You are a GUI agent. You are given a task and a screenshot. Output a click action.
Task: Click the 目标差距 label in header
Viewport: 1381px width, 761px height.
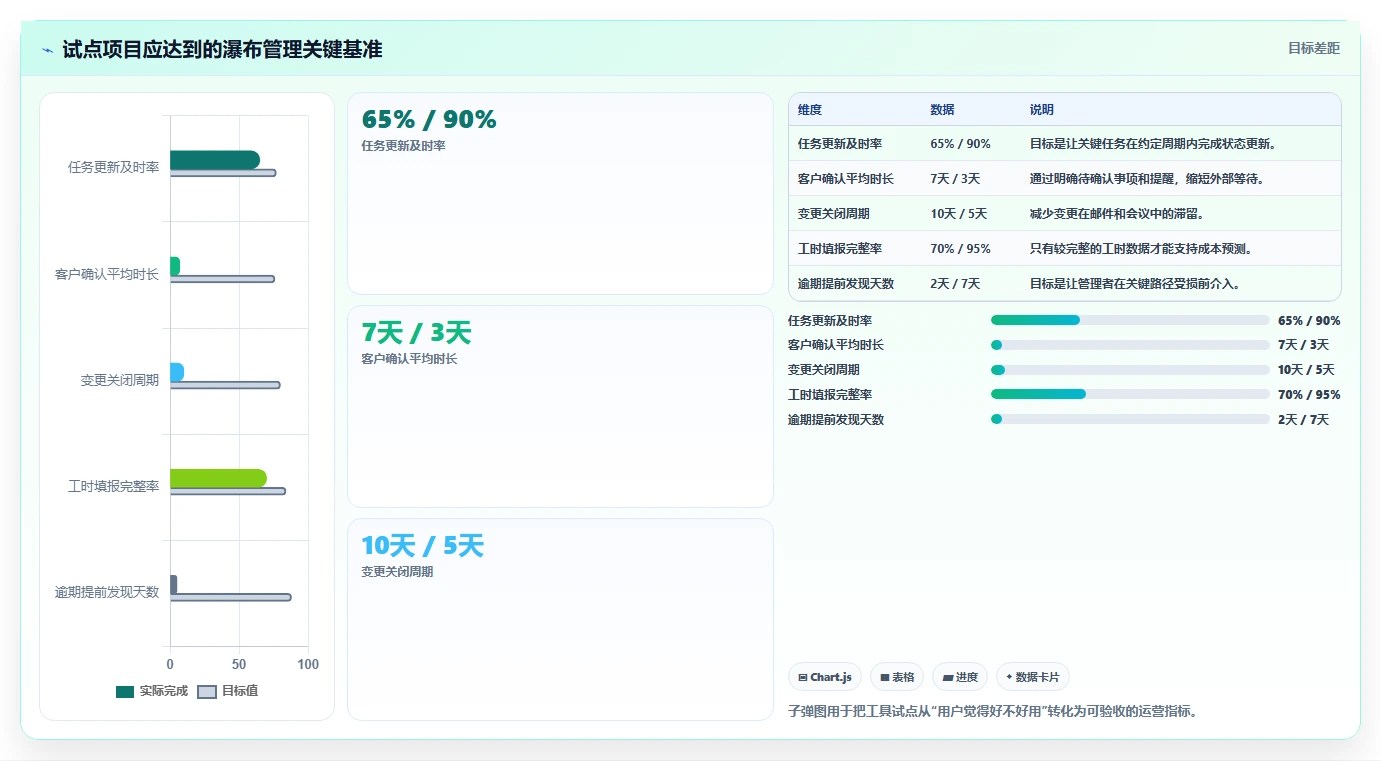coord(1313,48)
